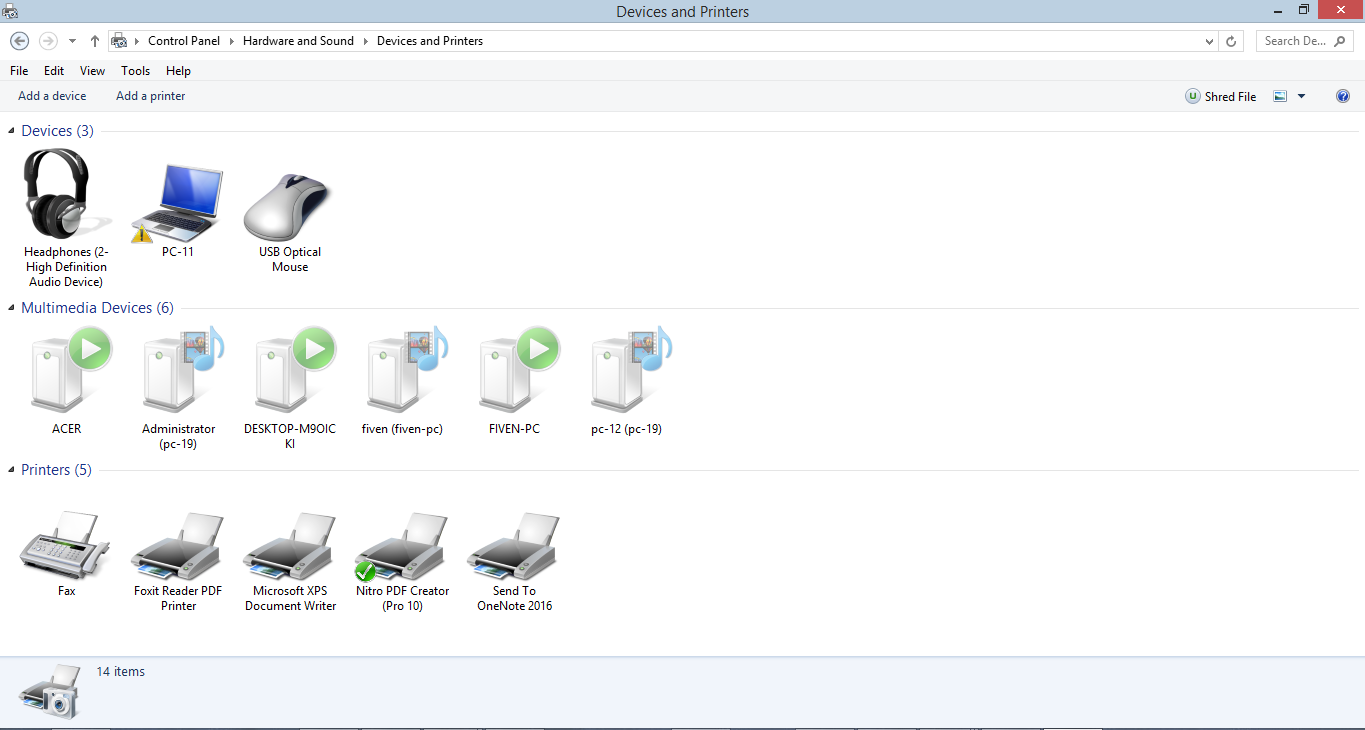Navigate to Control Panel breadcrumb

coord(184,41)
